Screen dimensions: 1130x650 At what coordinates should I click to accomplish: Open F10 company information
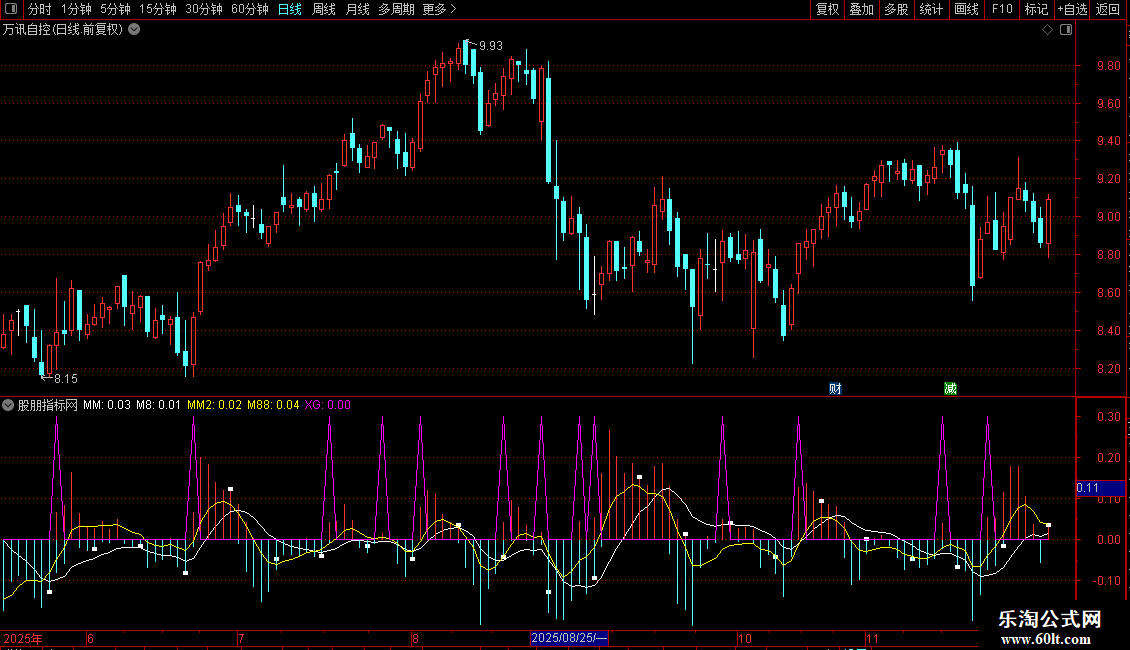(x=1002, y=9)
